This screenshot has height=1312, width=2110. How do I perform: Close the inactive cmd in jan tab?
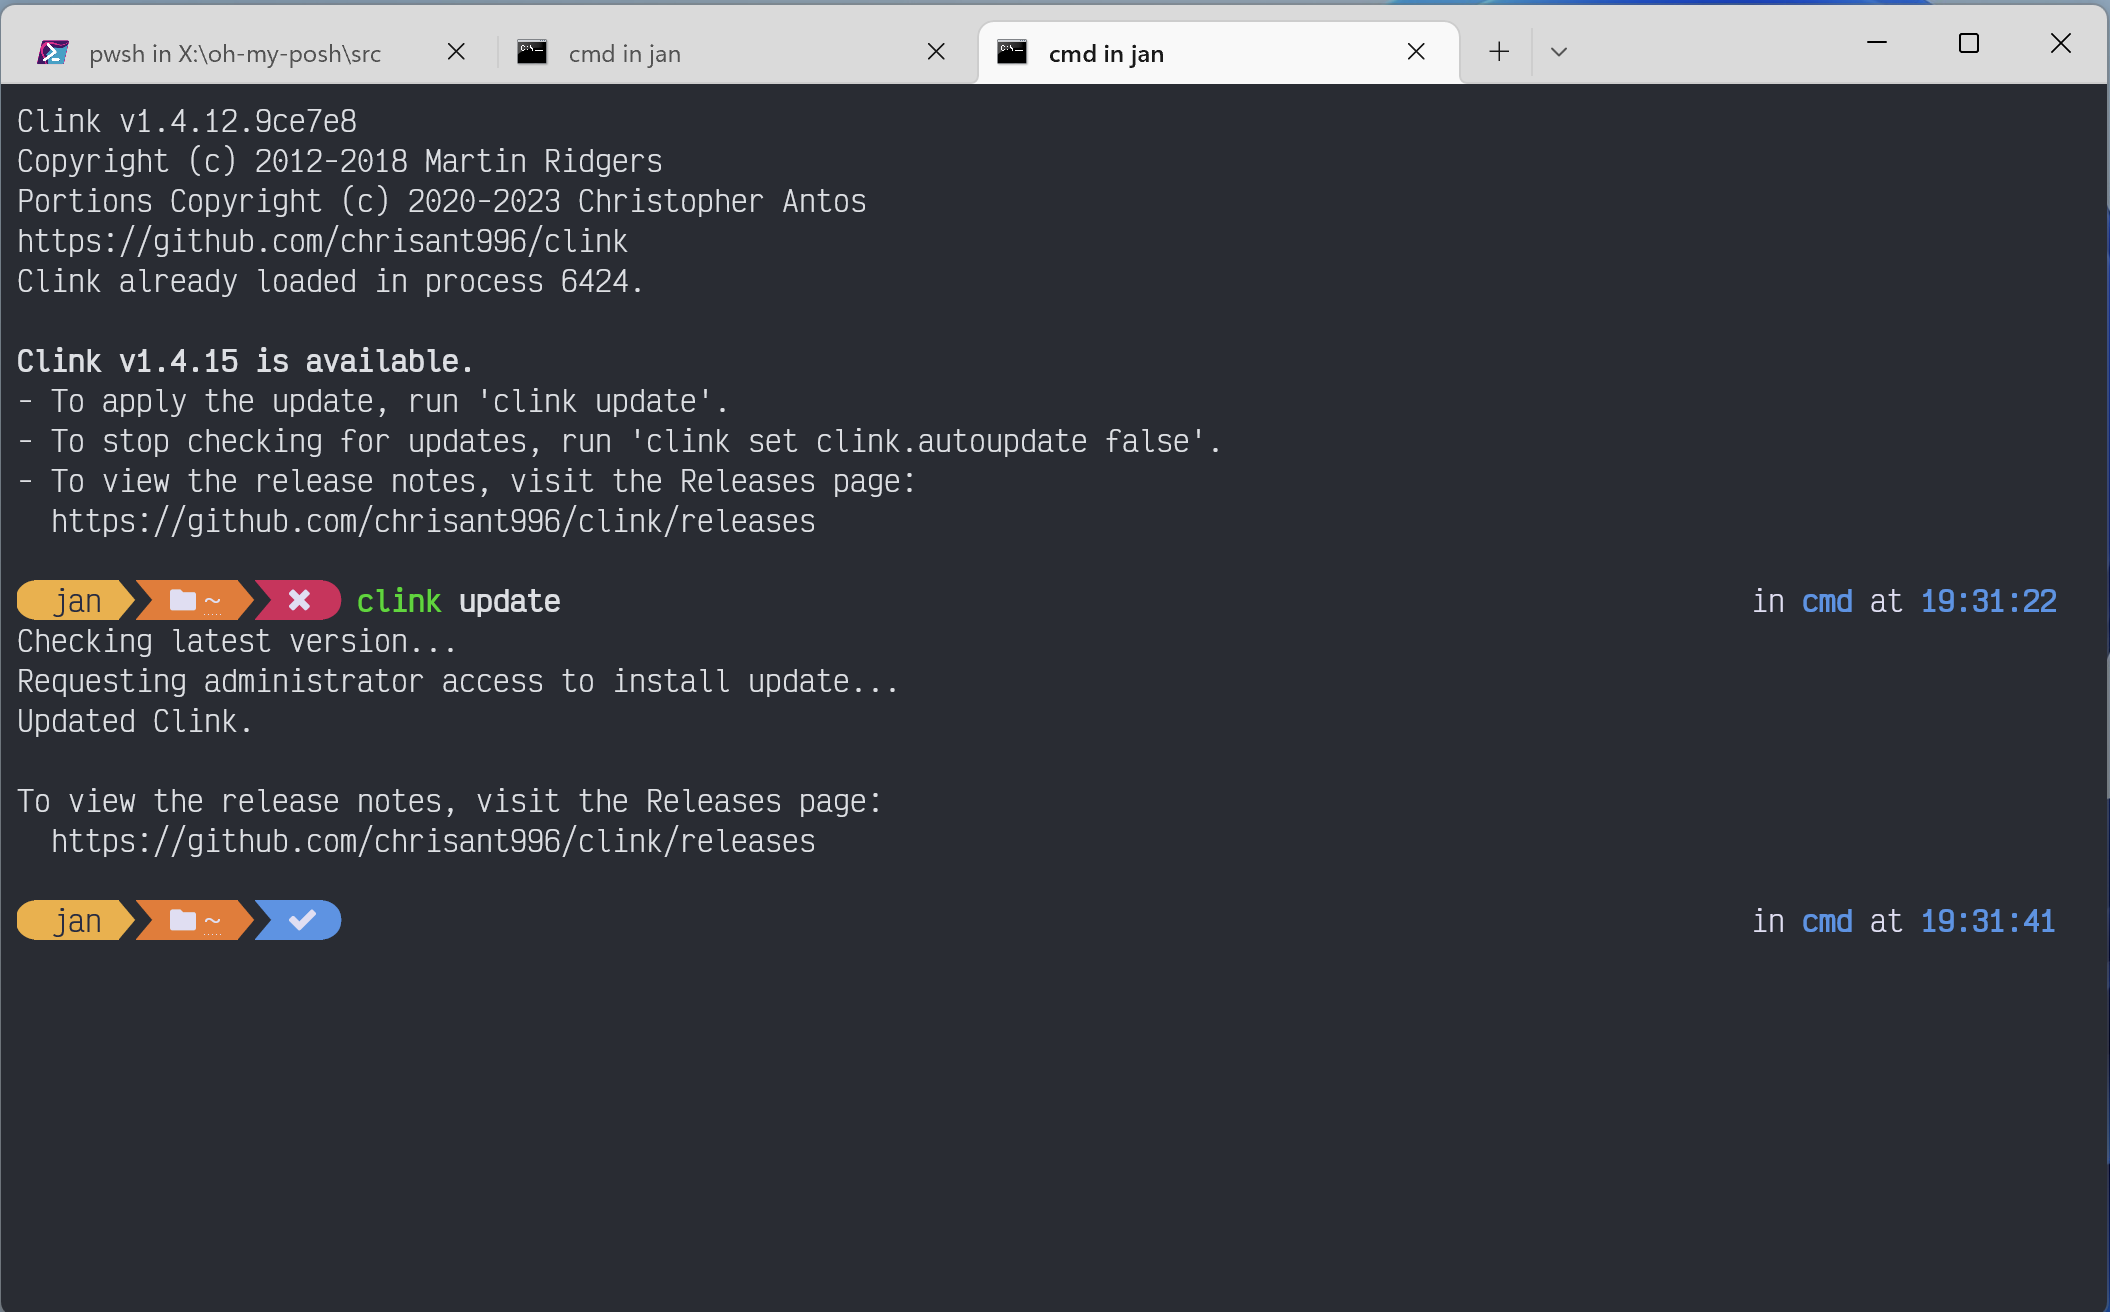[936, 51]
